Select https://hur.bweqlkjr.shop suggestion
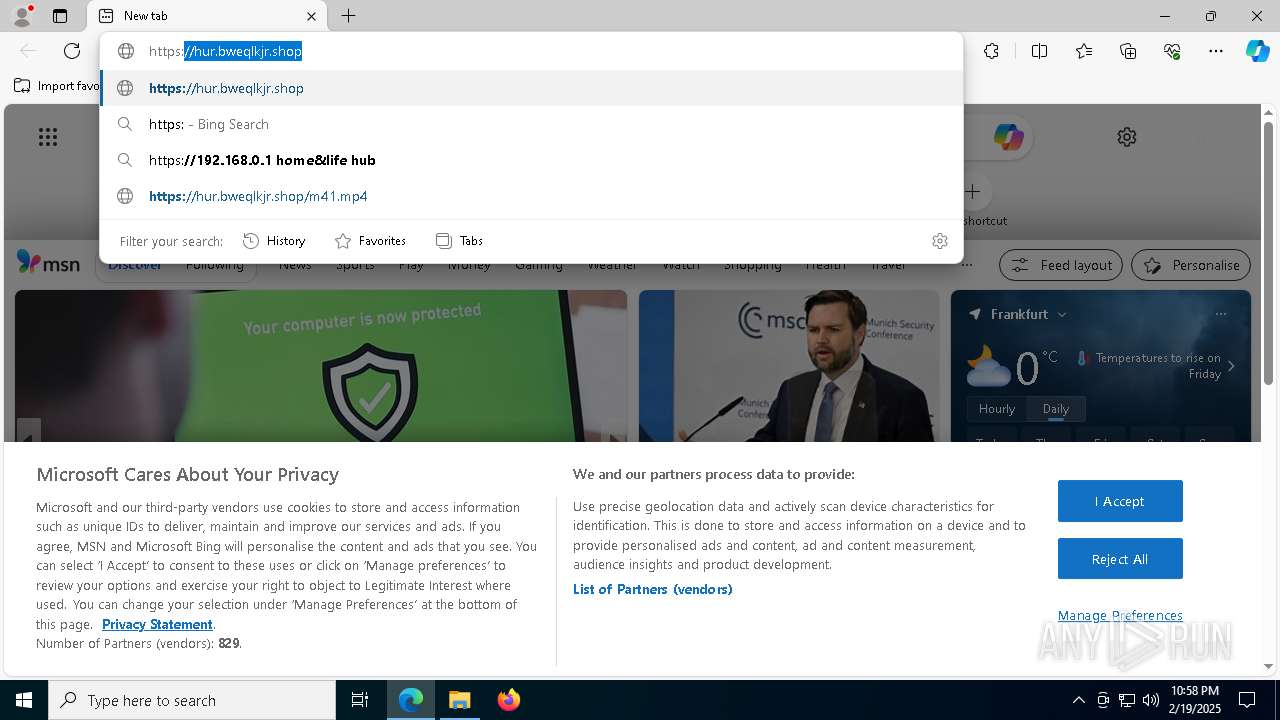This screenshot has width=1280, height=720. pyautogui.click(x=531, y=88)
